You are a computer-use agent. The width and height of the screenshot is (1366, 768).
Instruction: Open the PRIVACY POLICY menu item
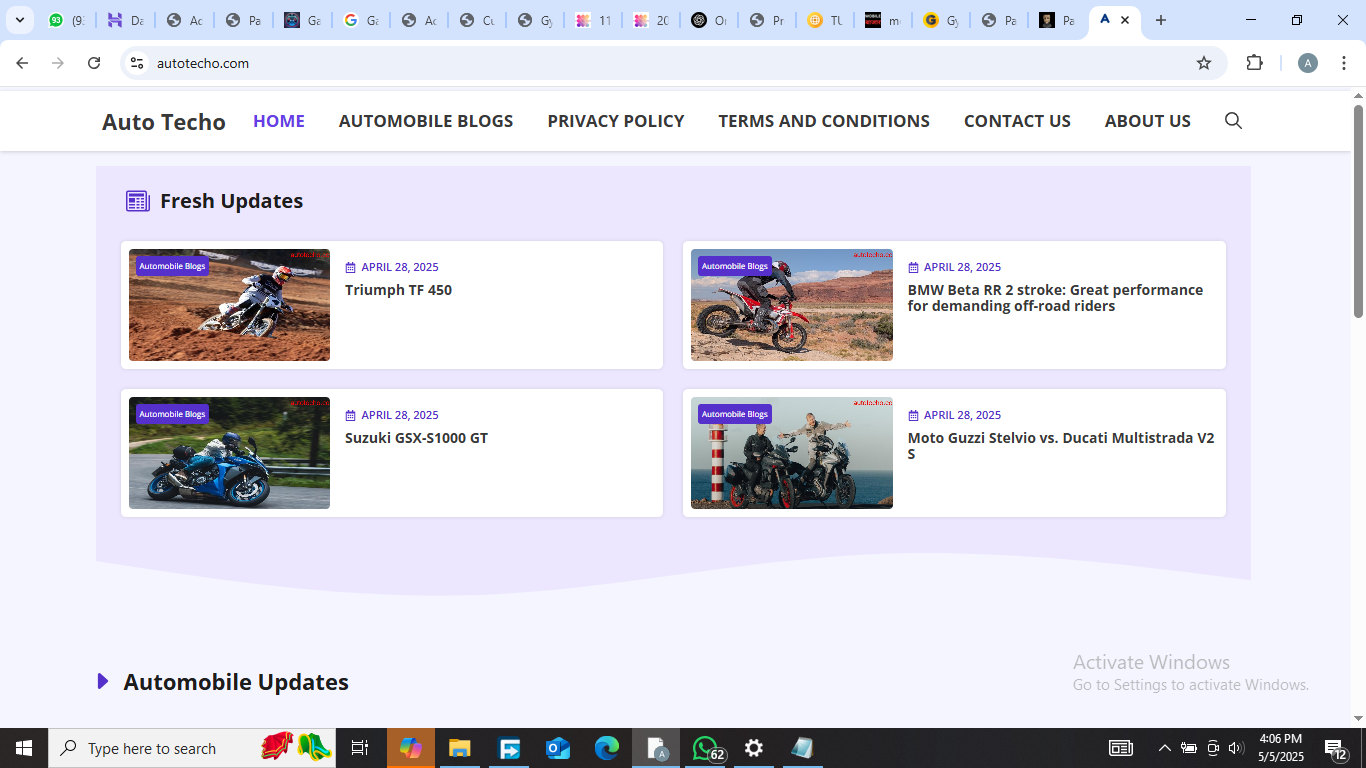tap(616, 121)
